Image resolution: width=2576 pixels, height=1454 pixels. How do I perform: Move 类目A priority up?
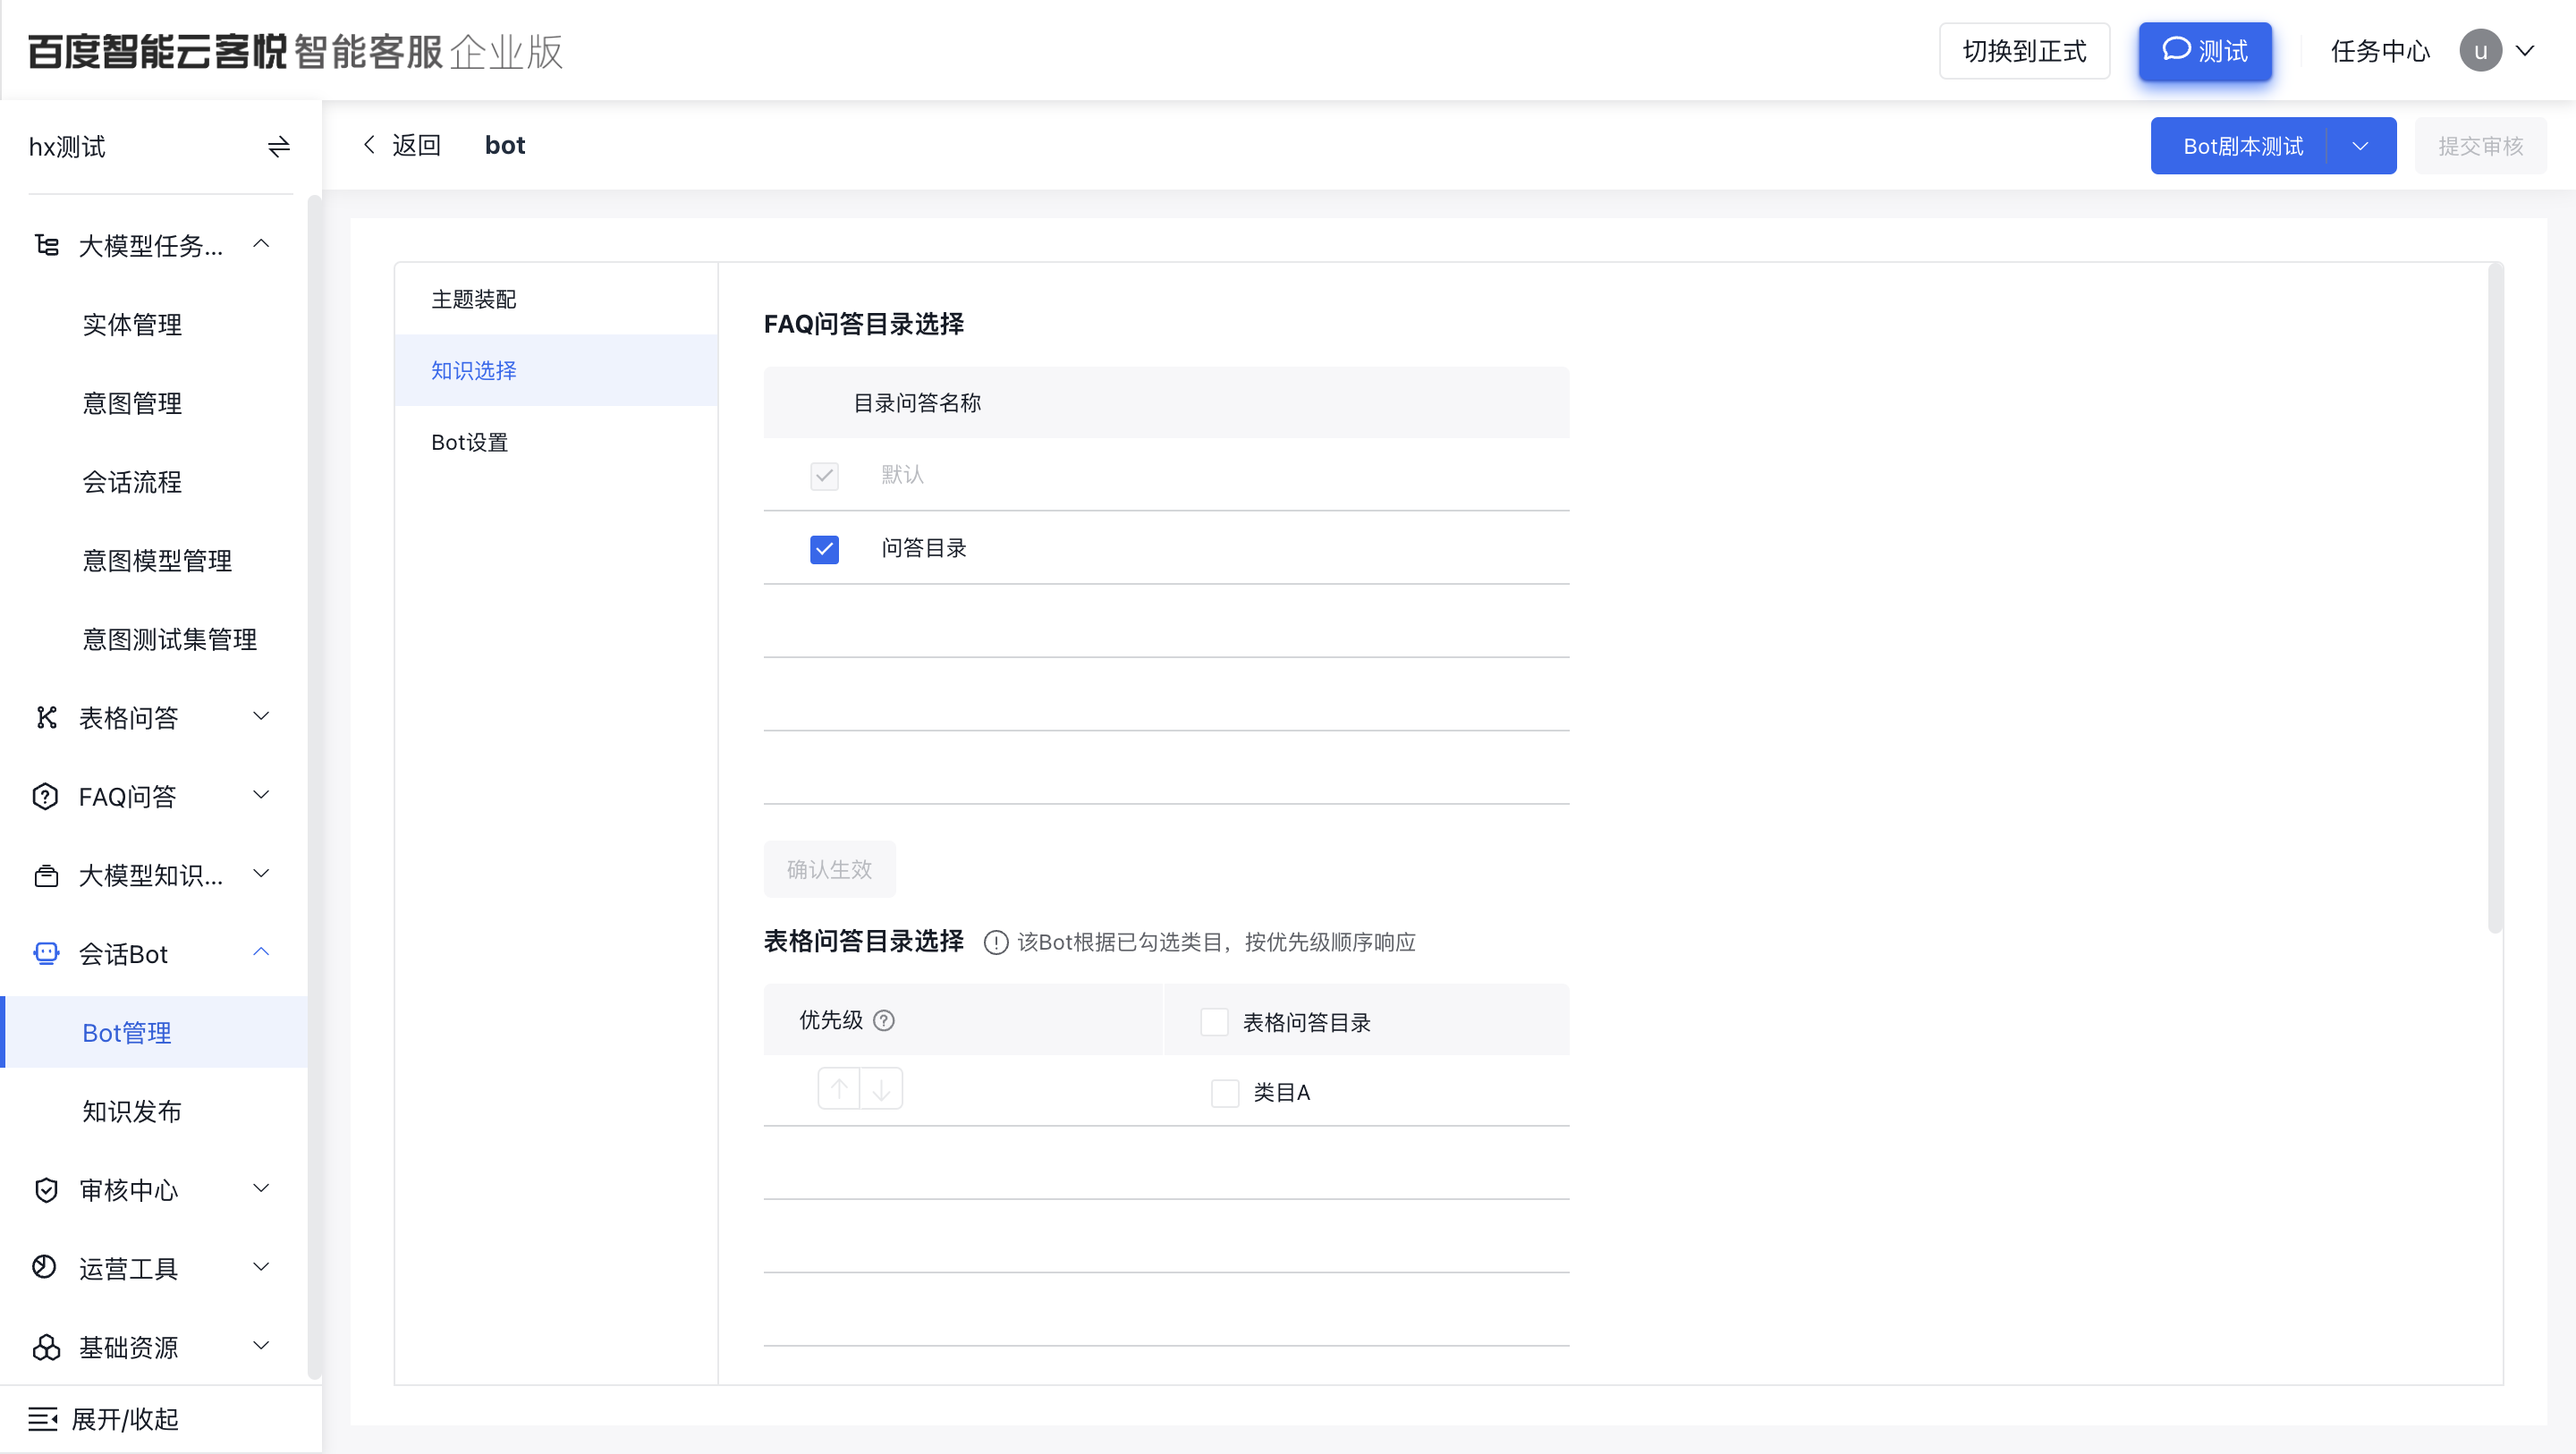point(839,1088)
